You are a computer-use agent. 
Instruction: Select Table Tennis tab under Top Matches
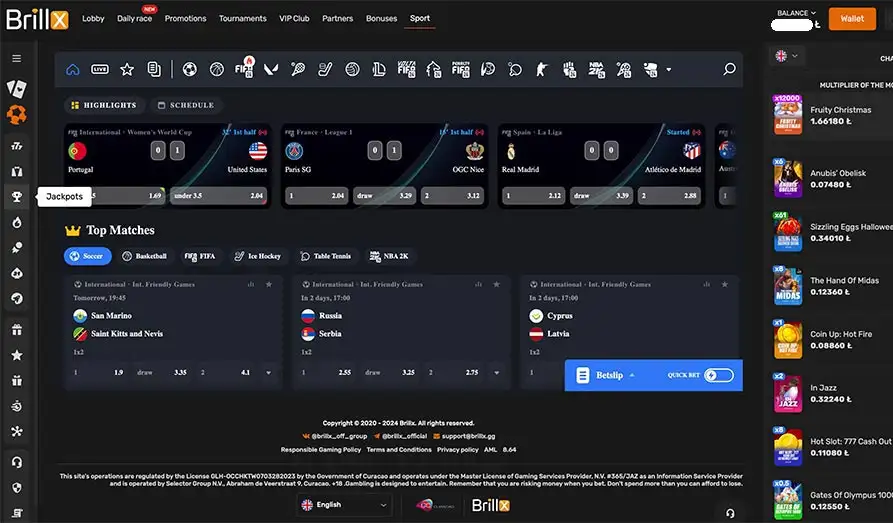pos(326,256)
